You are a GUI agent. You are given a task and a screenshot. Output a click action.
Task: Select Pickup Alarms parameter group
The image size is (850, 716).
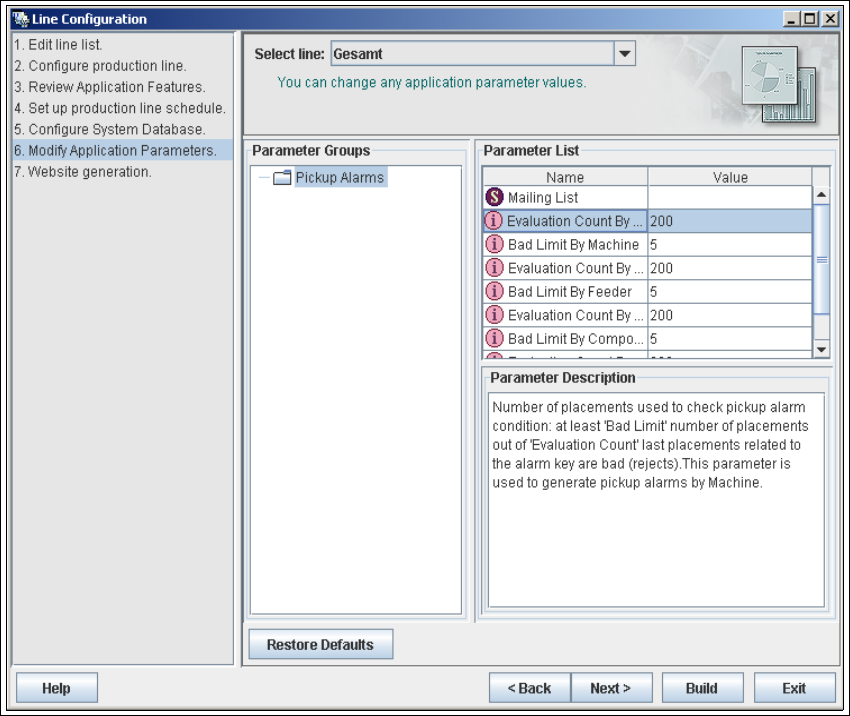340,177
